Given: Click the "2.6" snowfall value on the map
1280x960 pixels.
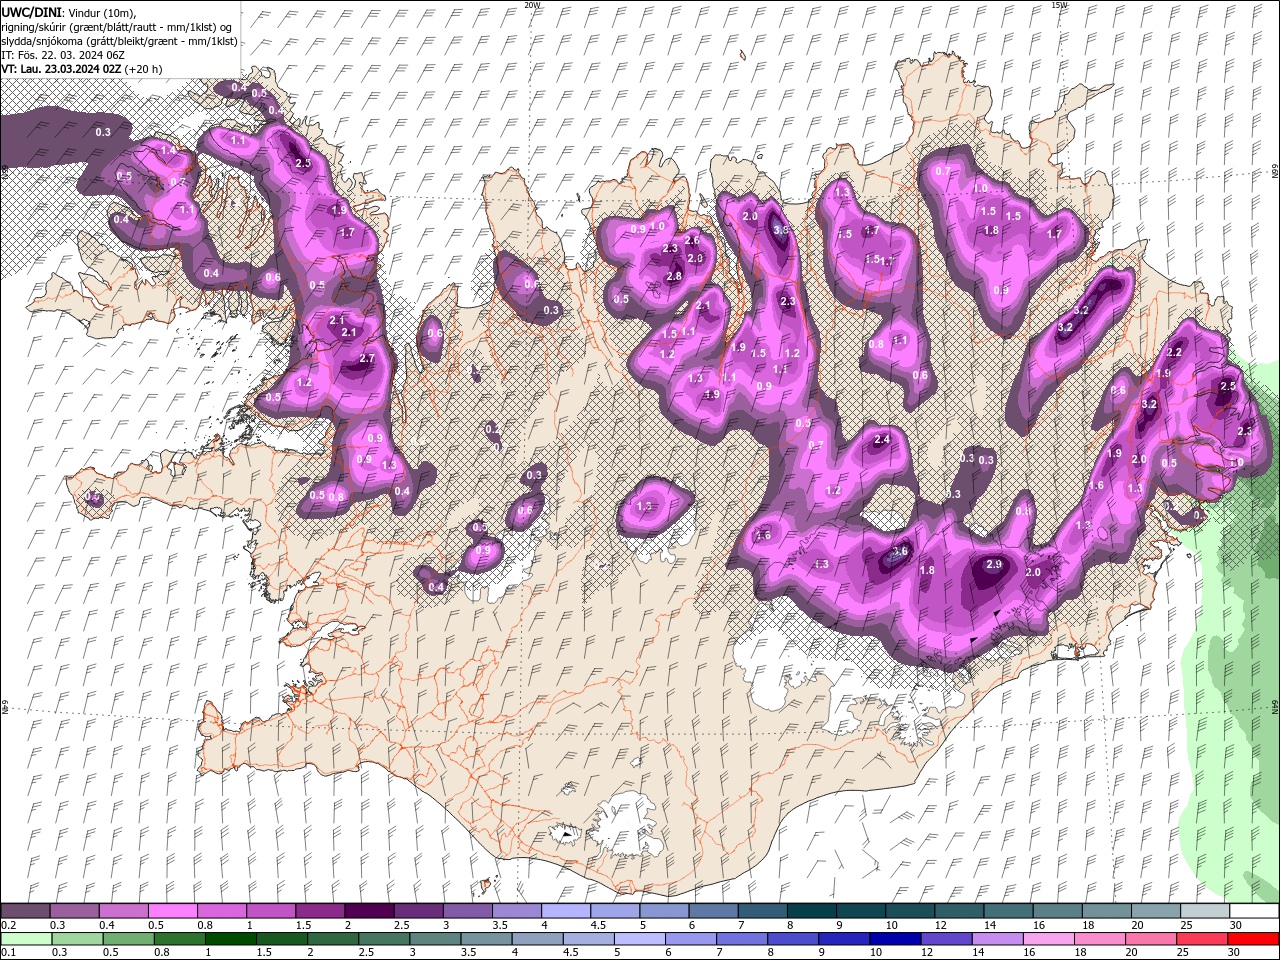Looking at the screenshot, I should click(x=691, y=240).
